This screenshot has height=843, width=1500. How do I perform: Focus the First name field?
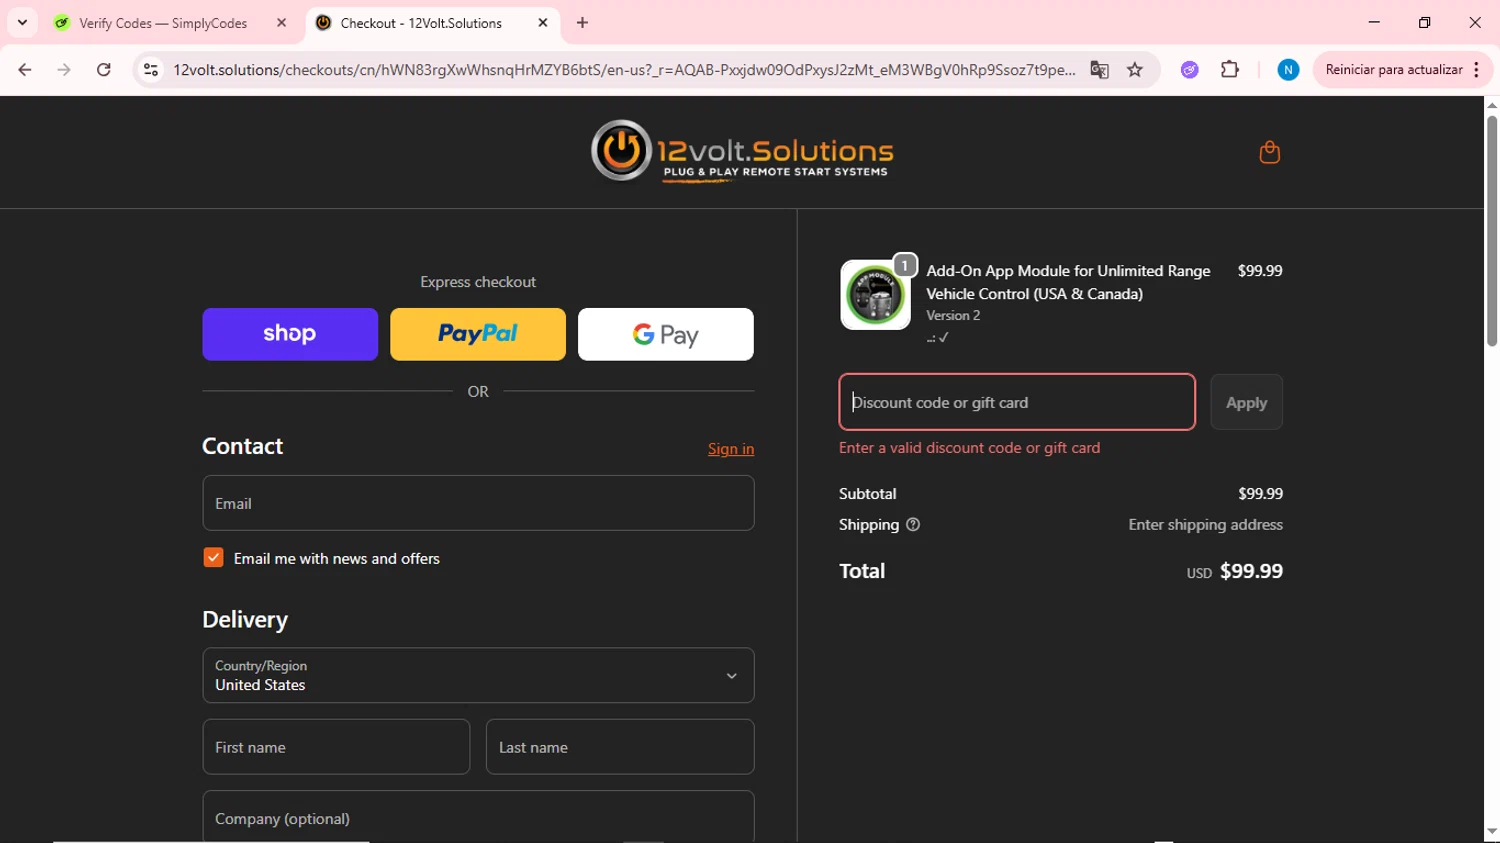tap(336, 747)
